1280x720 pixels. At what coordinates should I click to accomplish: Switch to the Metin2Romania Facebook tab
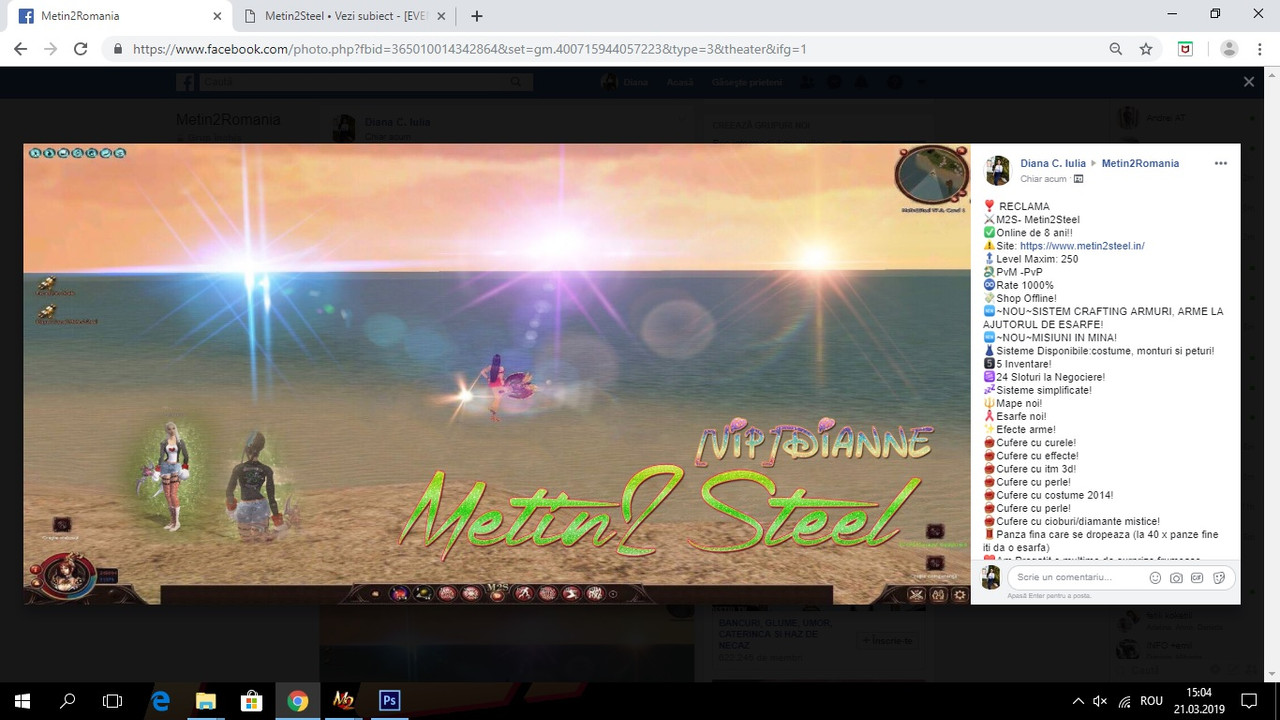118,16
